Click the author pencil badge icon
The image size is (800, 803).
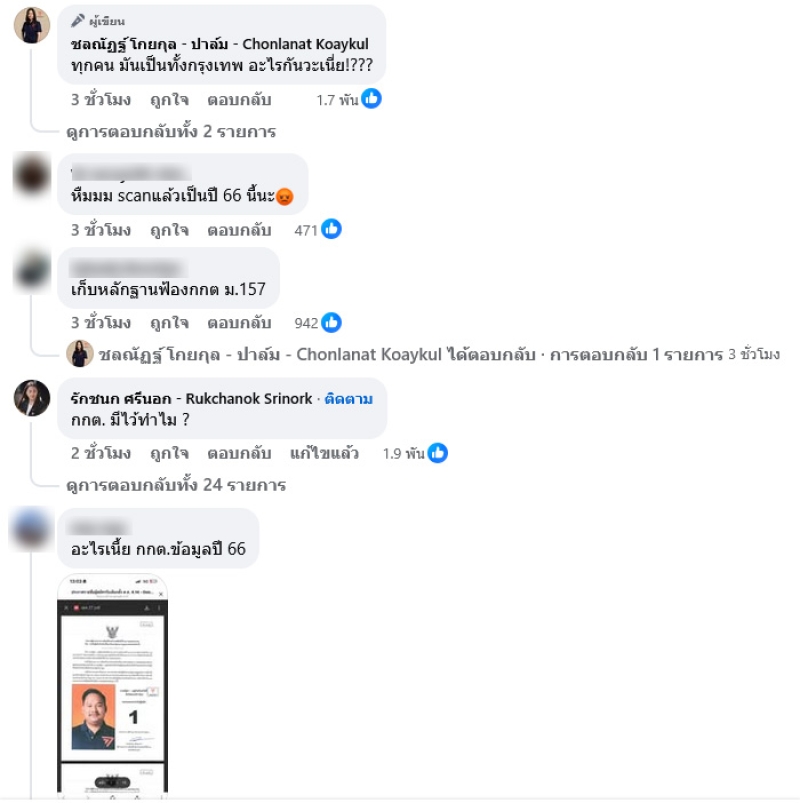[x=77, y=20]
